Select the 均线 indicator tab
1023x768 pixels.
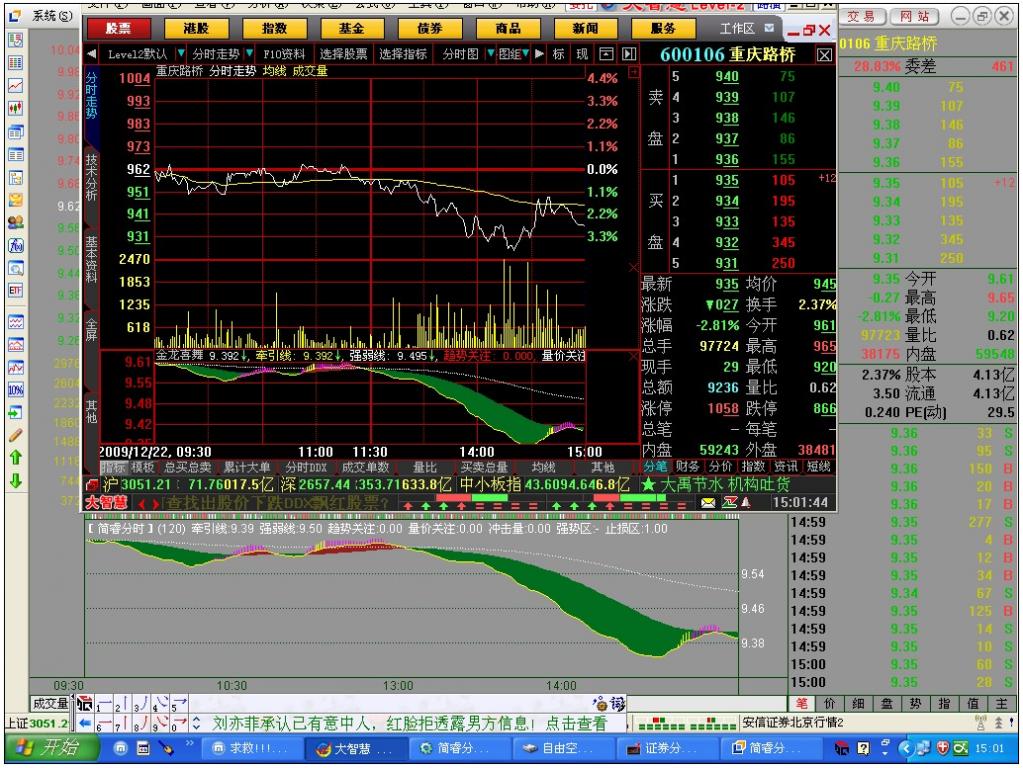coord(543,467)
